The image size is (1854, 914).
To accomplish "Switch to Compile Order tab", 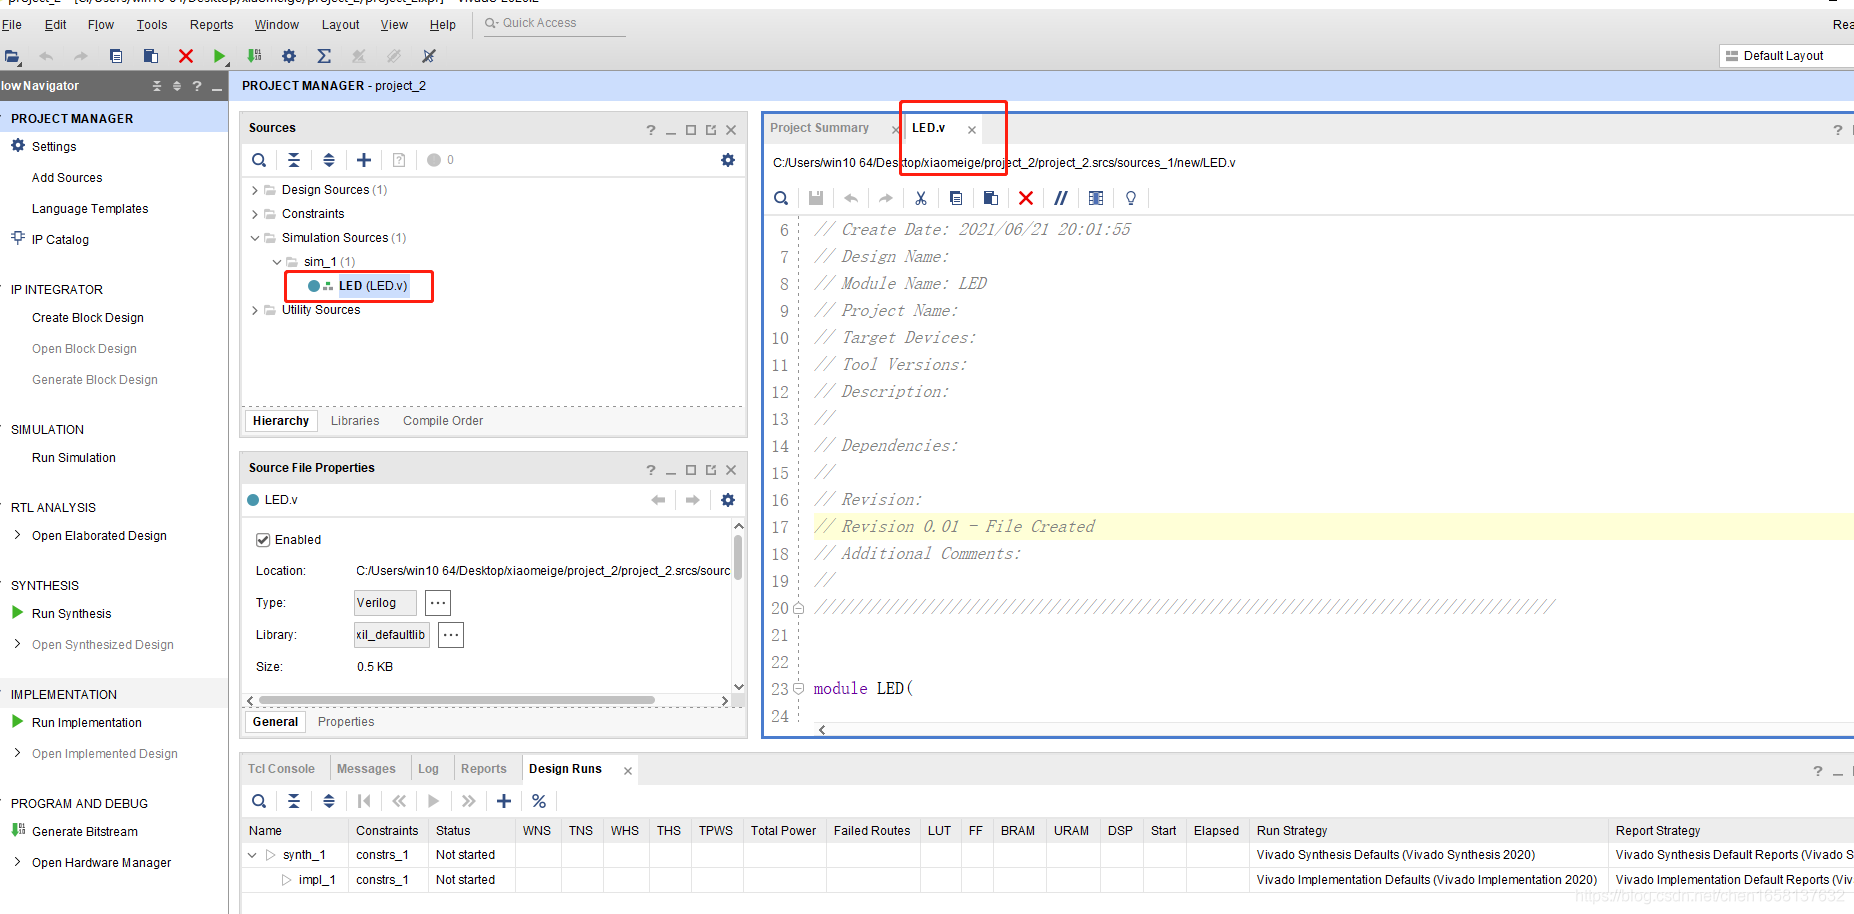I will 443,421.
